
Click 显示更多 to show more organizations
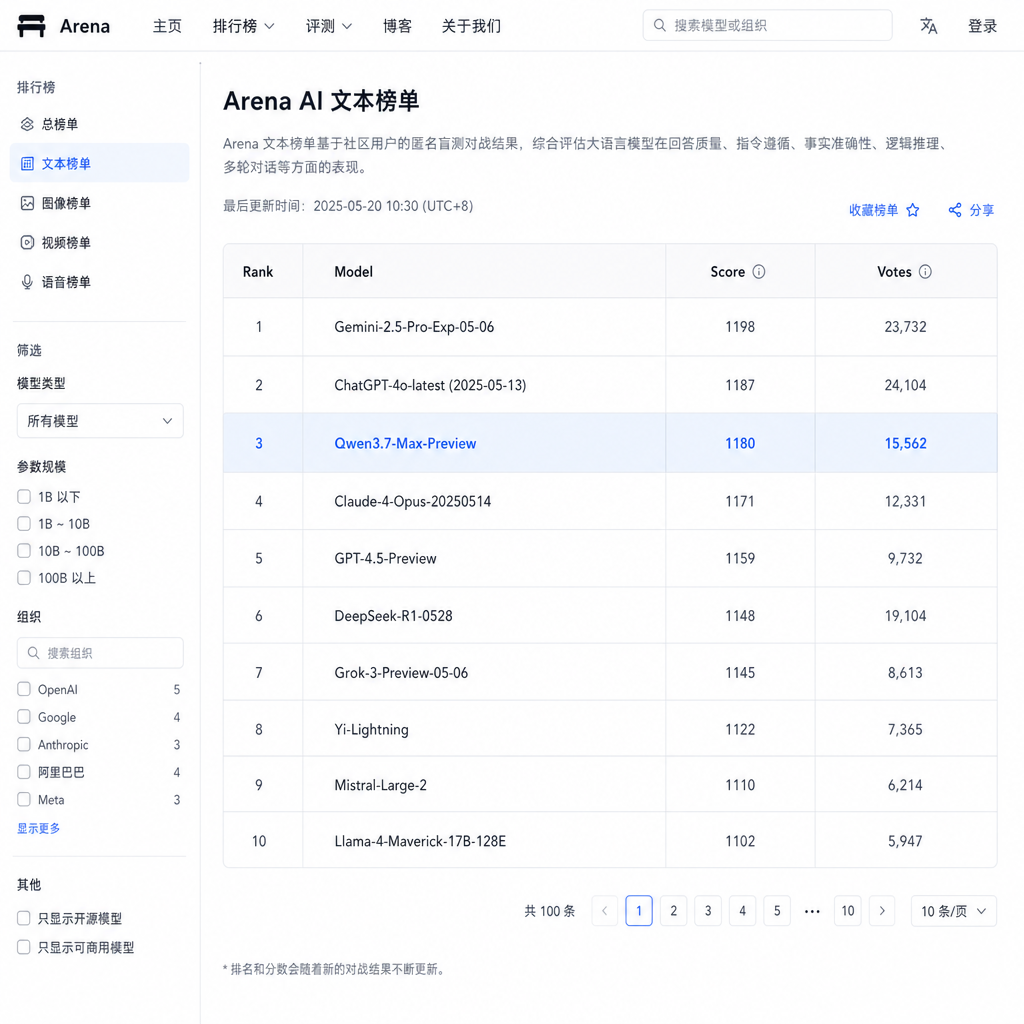(x=39, y=828)
